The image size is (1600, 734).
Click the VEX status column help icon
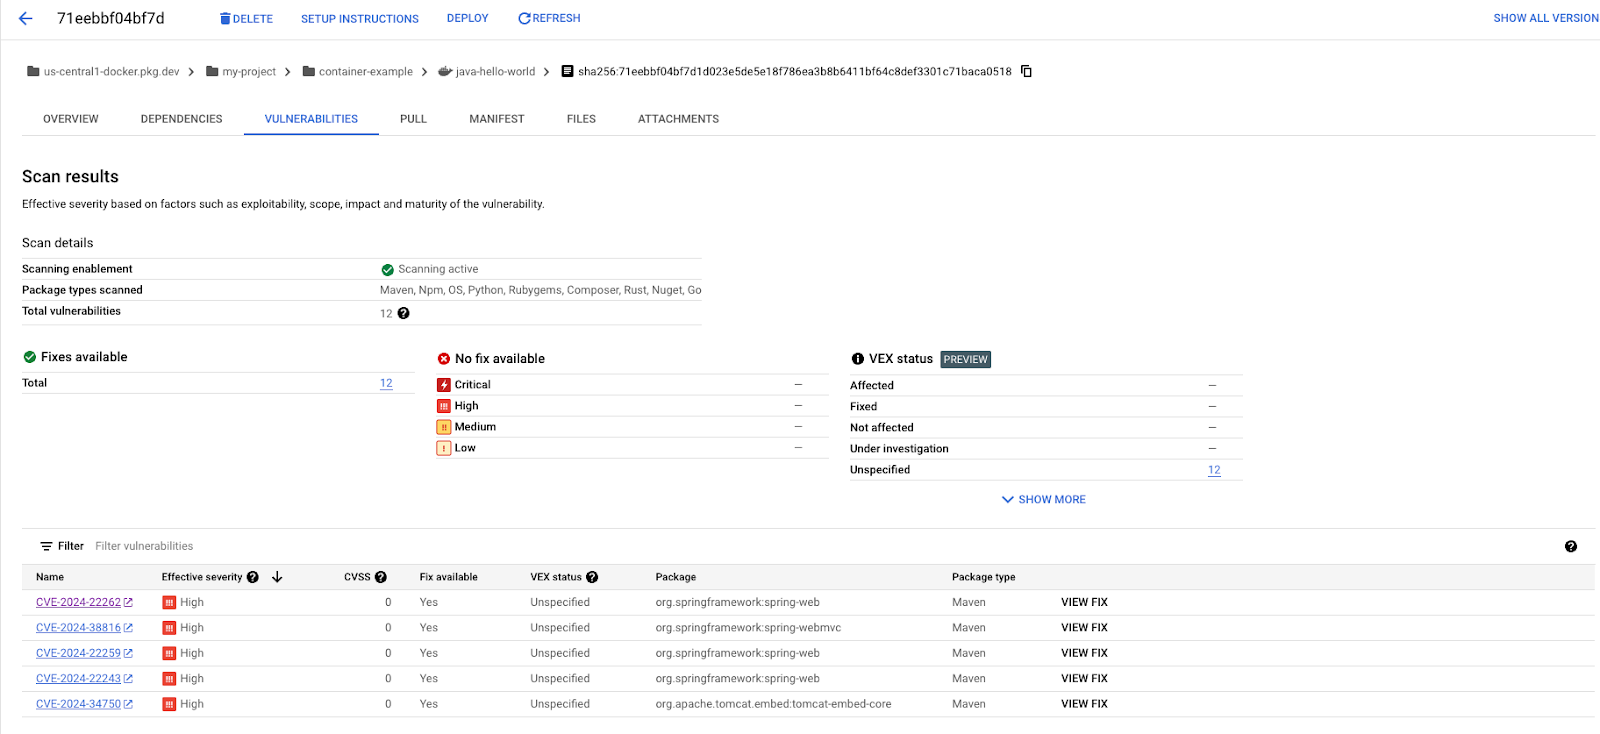[x=592, y=577]
